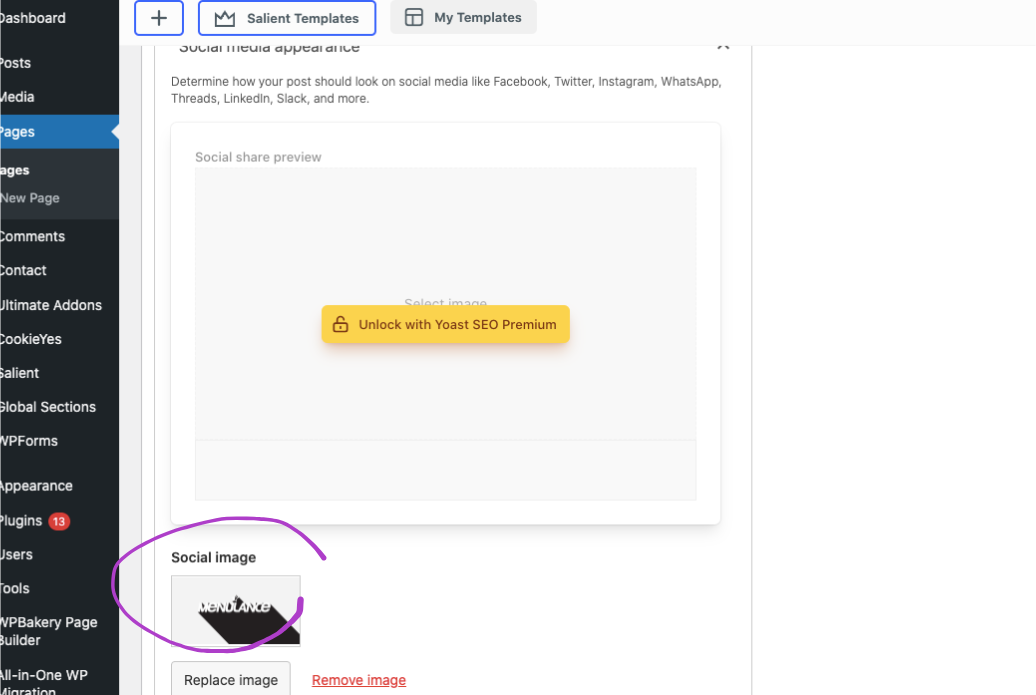Open Salient Templates
This screenshot has width=1036, height=695.
coord(287,18)
